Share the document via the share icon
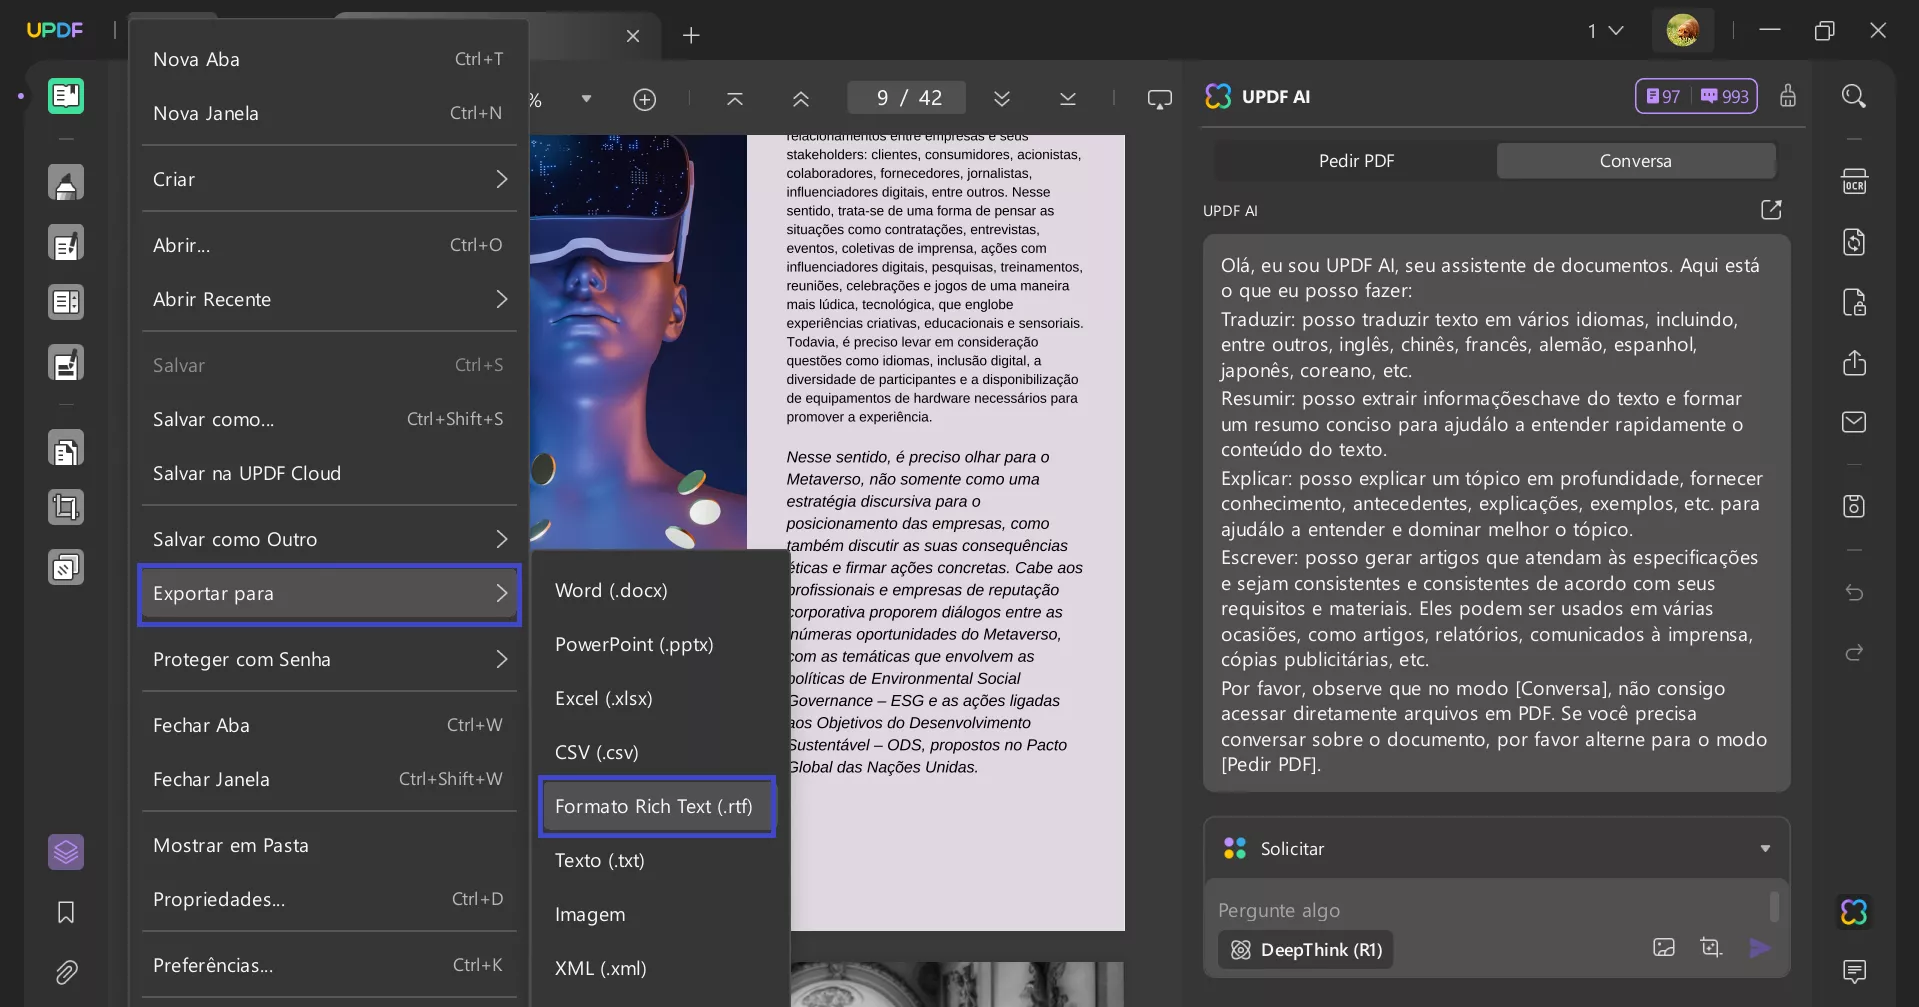1919x1007 pixels. tap(1854, 362)
